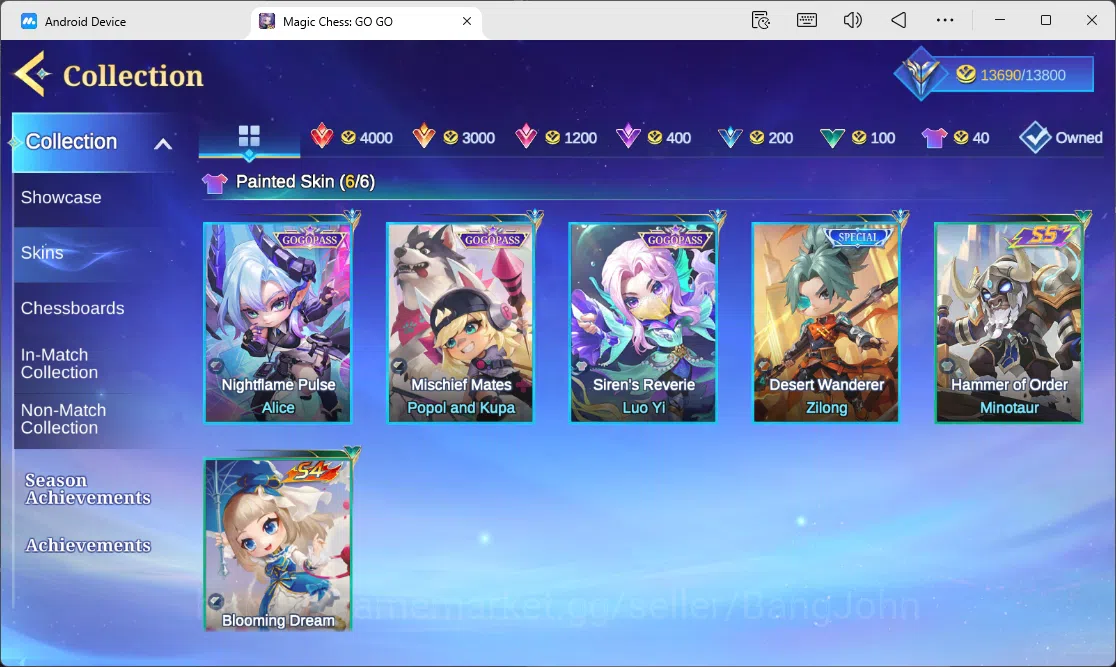Open the emulator screen record icon
Screen dimensions: 1116x667
point(761,20)
